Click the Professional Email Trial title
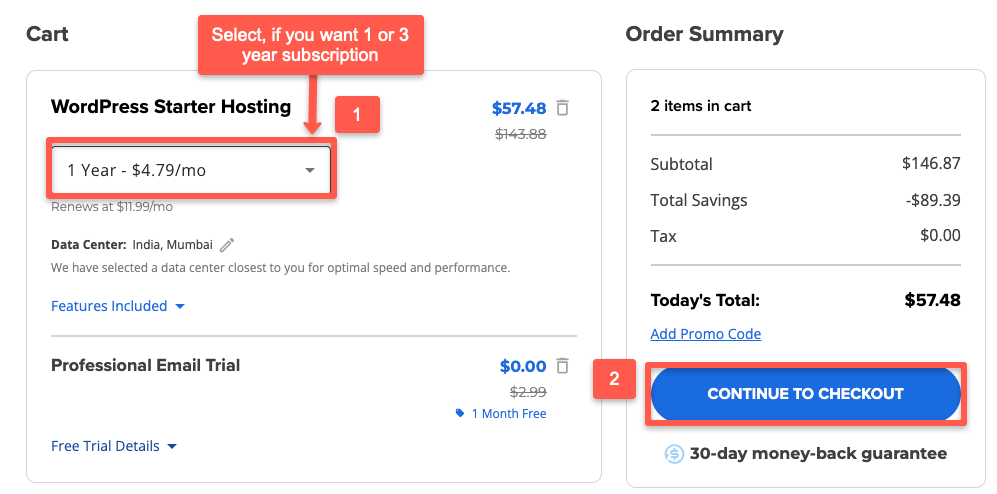The width and height of the screenshot is (997, 494). (146, 365)
